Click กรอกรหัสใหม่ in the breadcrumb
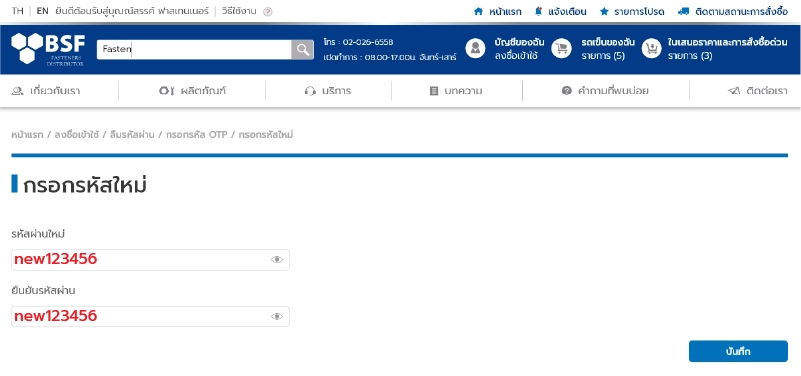 tap(266, 135)
